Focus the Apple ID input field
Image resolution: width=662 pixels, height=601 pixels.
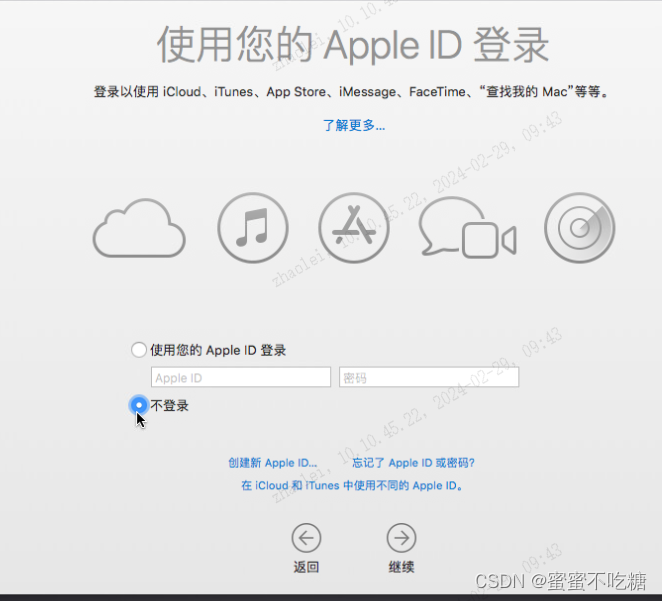241,377
